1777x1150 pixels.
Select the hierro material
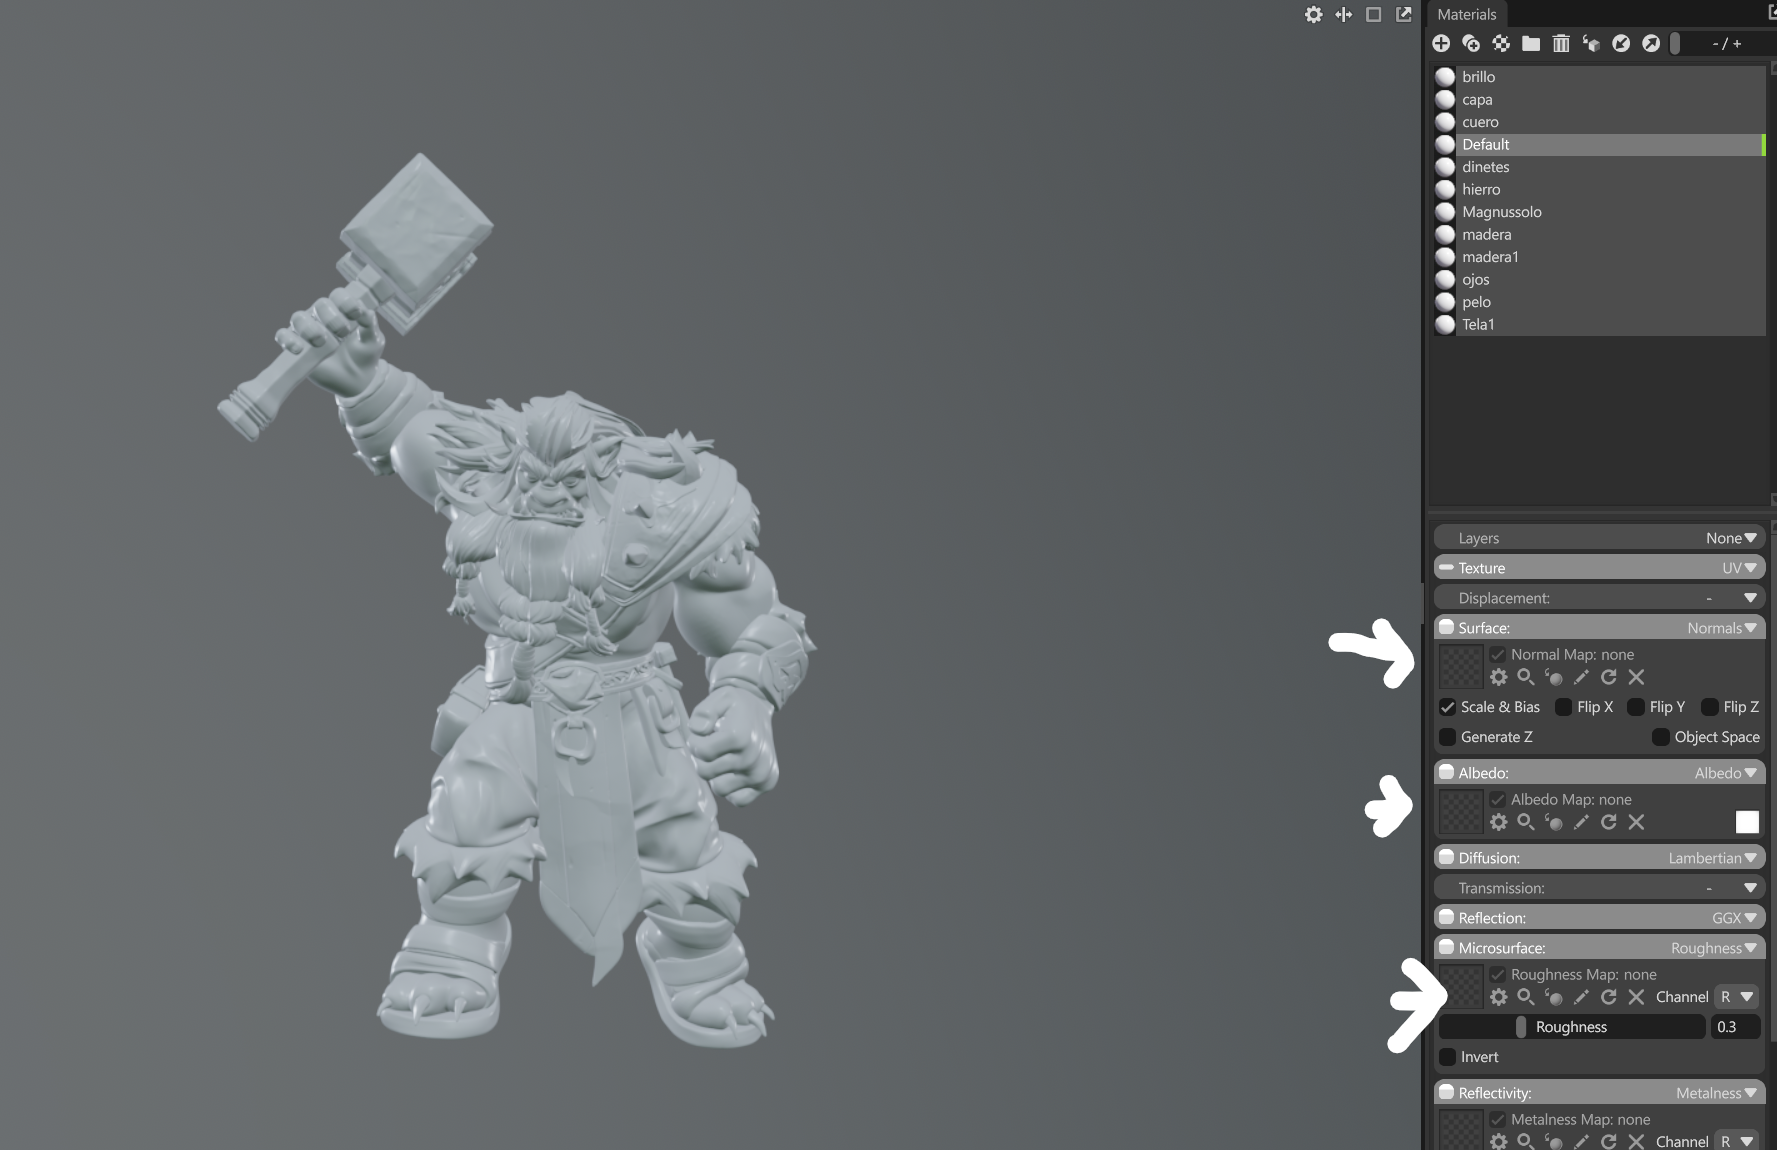point(1599,190)
